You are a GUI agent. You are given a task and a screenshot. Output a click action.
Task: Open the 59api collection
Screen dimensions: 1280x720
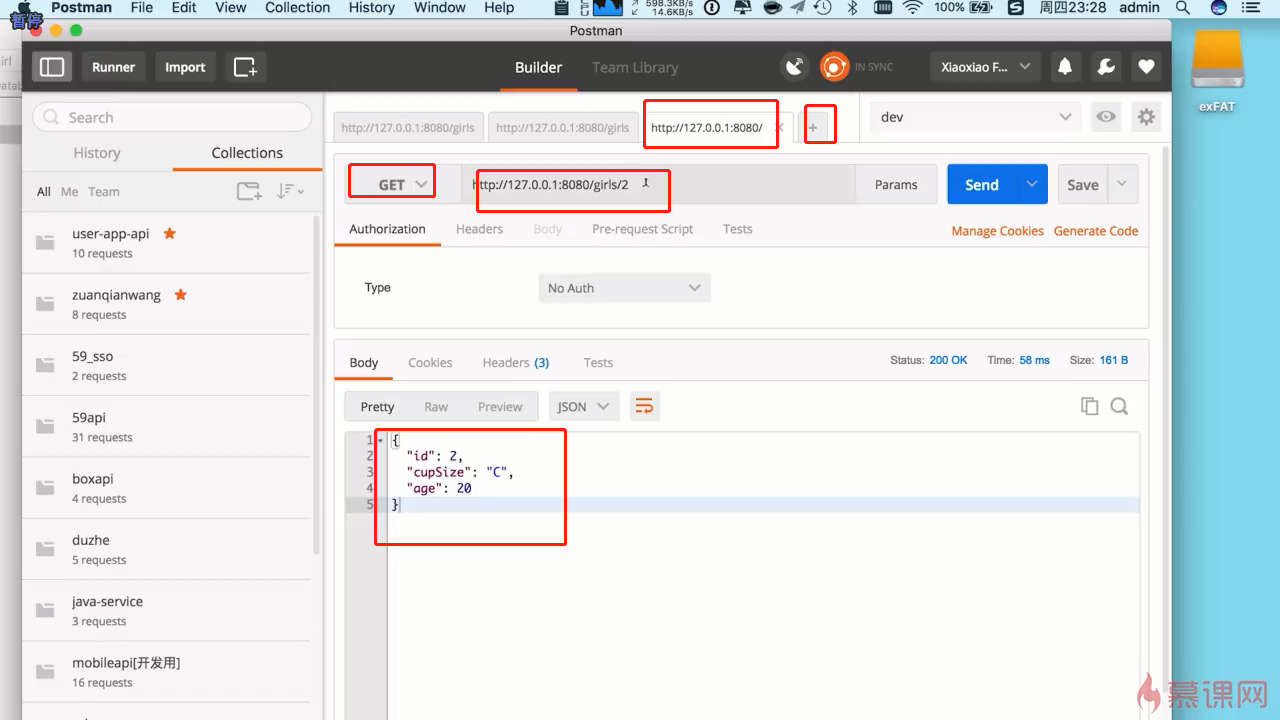pos(166,426)
